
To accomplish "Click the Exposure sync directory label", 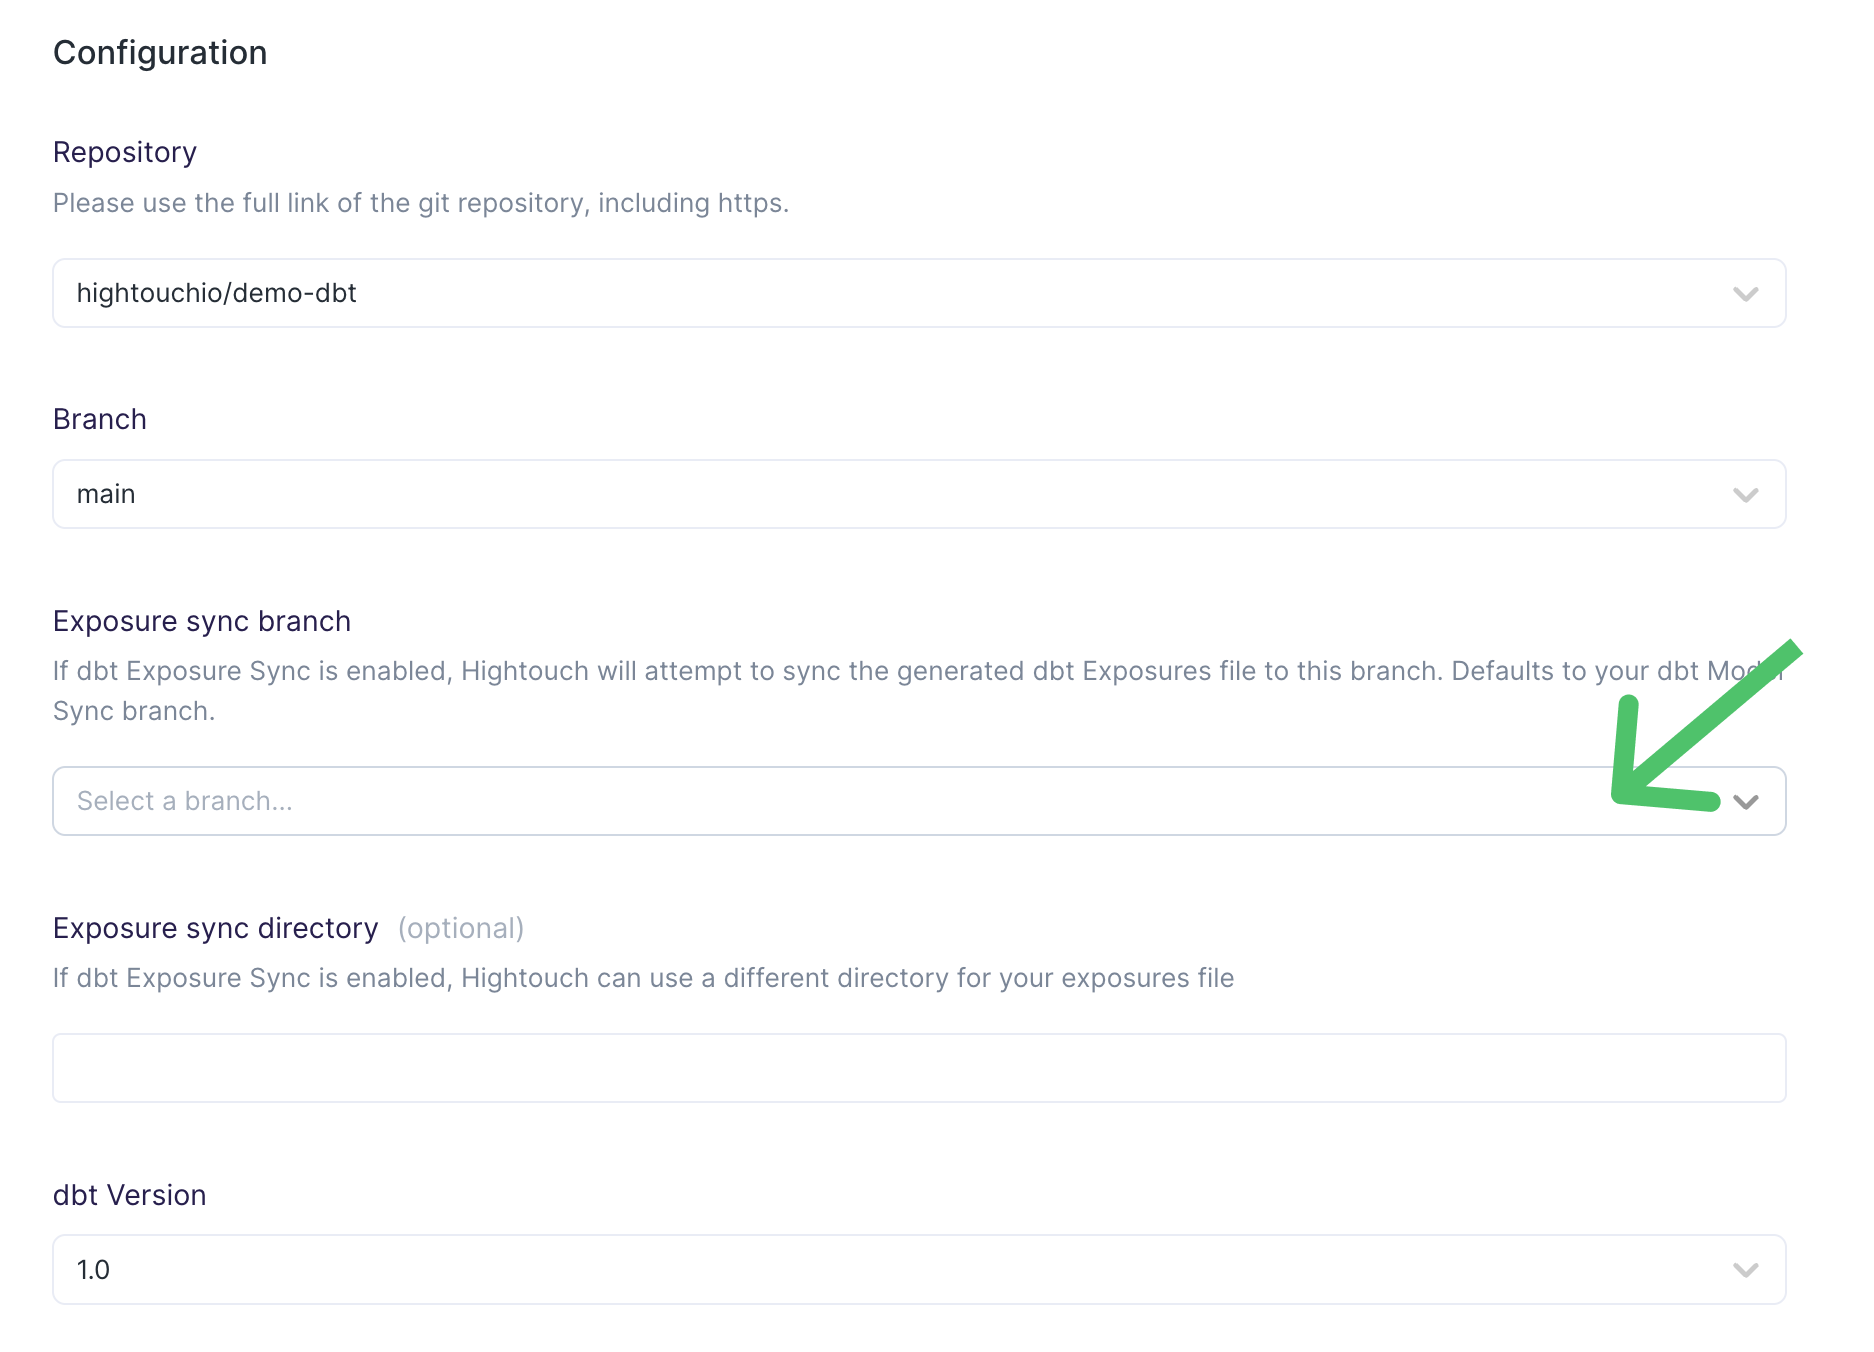I will point(216,928).
